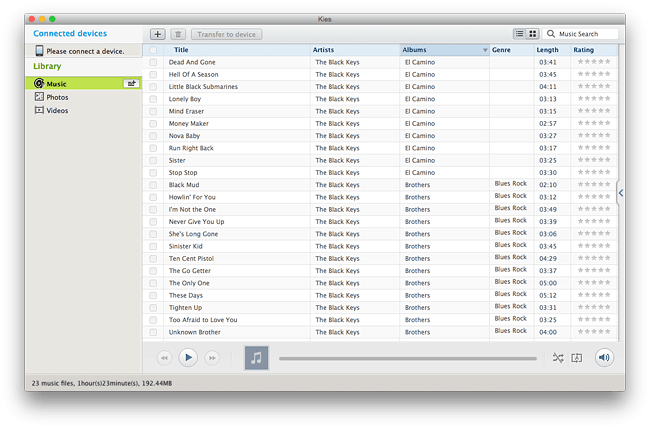Collapse the side panel arrow

tap(621, 193)
